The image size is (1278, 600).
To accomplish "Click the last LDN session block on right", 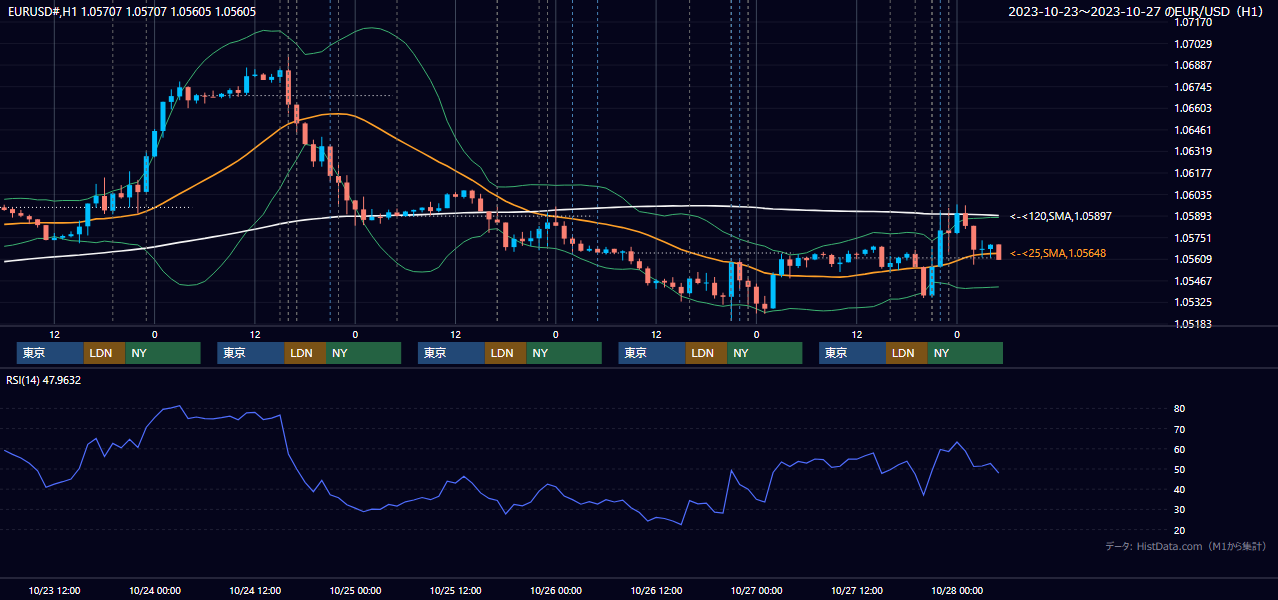I will [x=906, y=353].
